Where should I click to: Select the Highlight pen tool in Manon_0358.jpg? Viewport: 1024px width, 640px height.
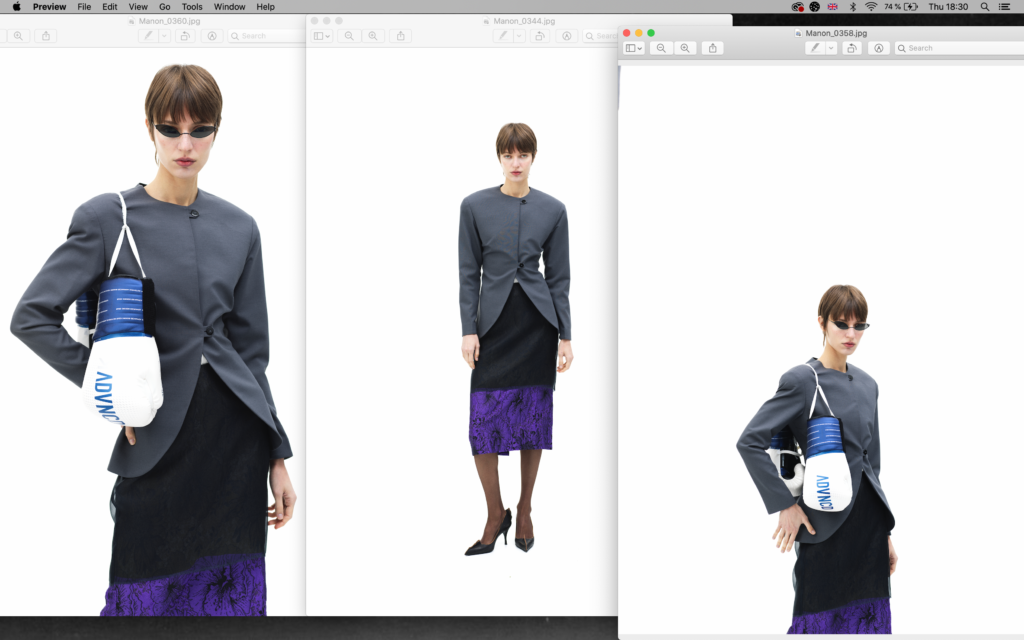(x=815, y=48)
